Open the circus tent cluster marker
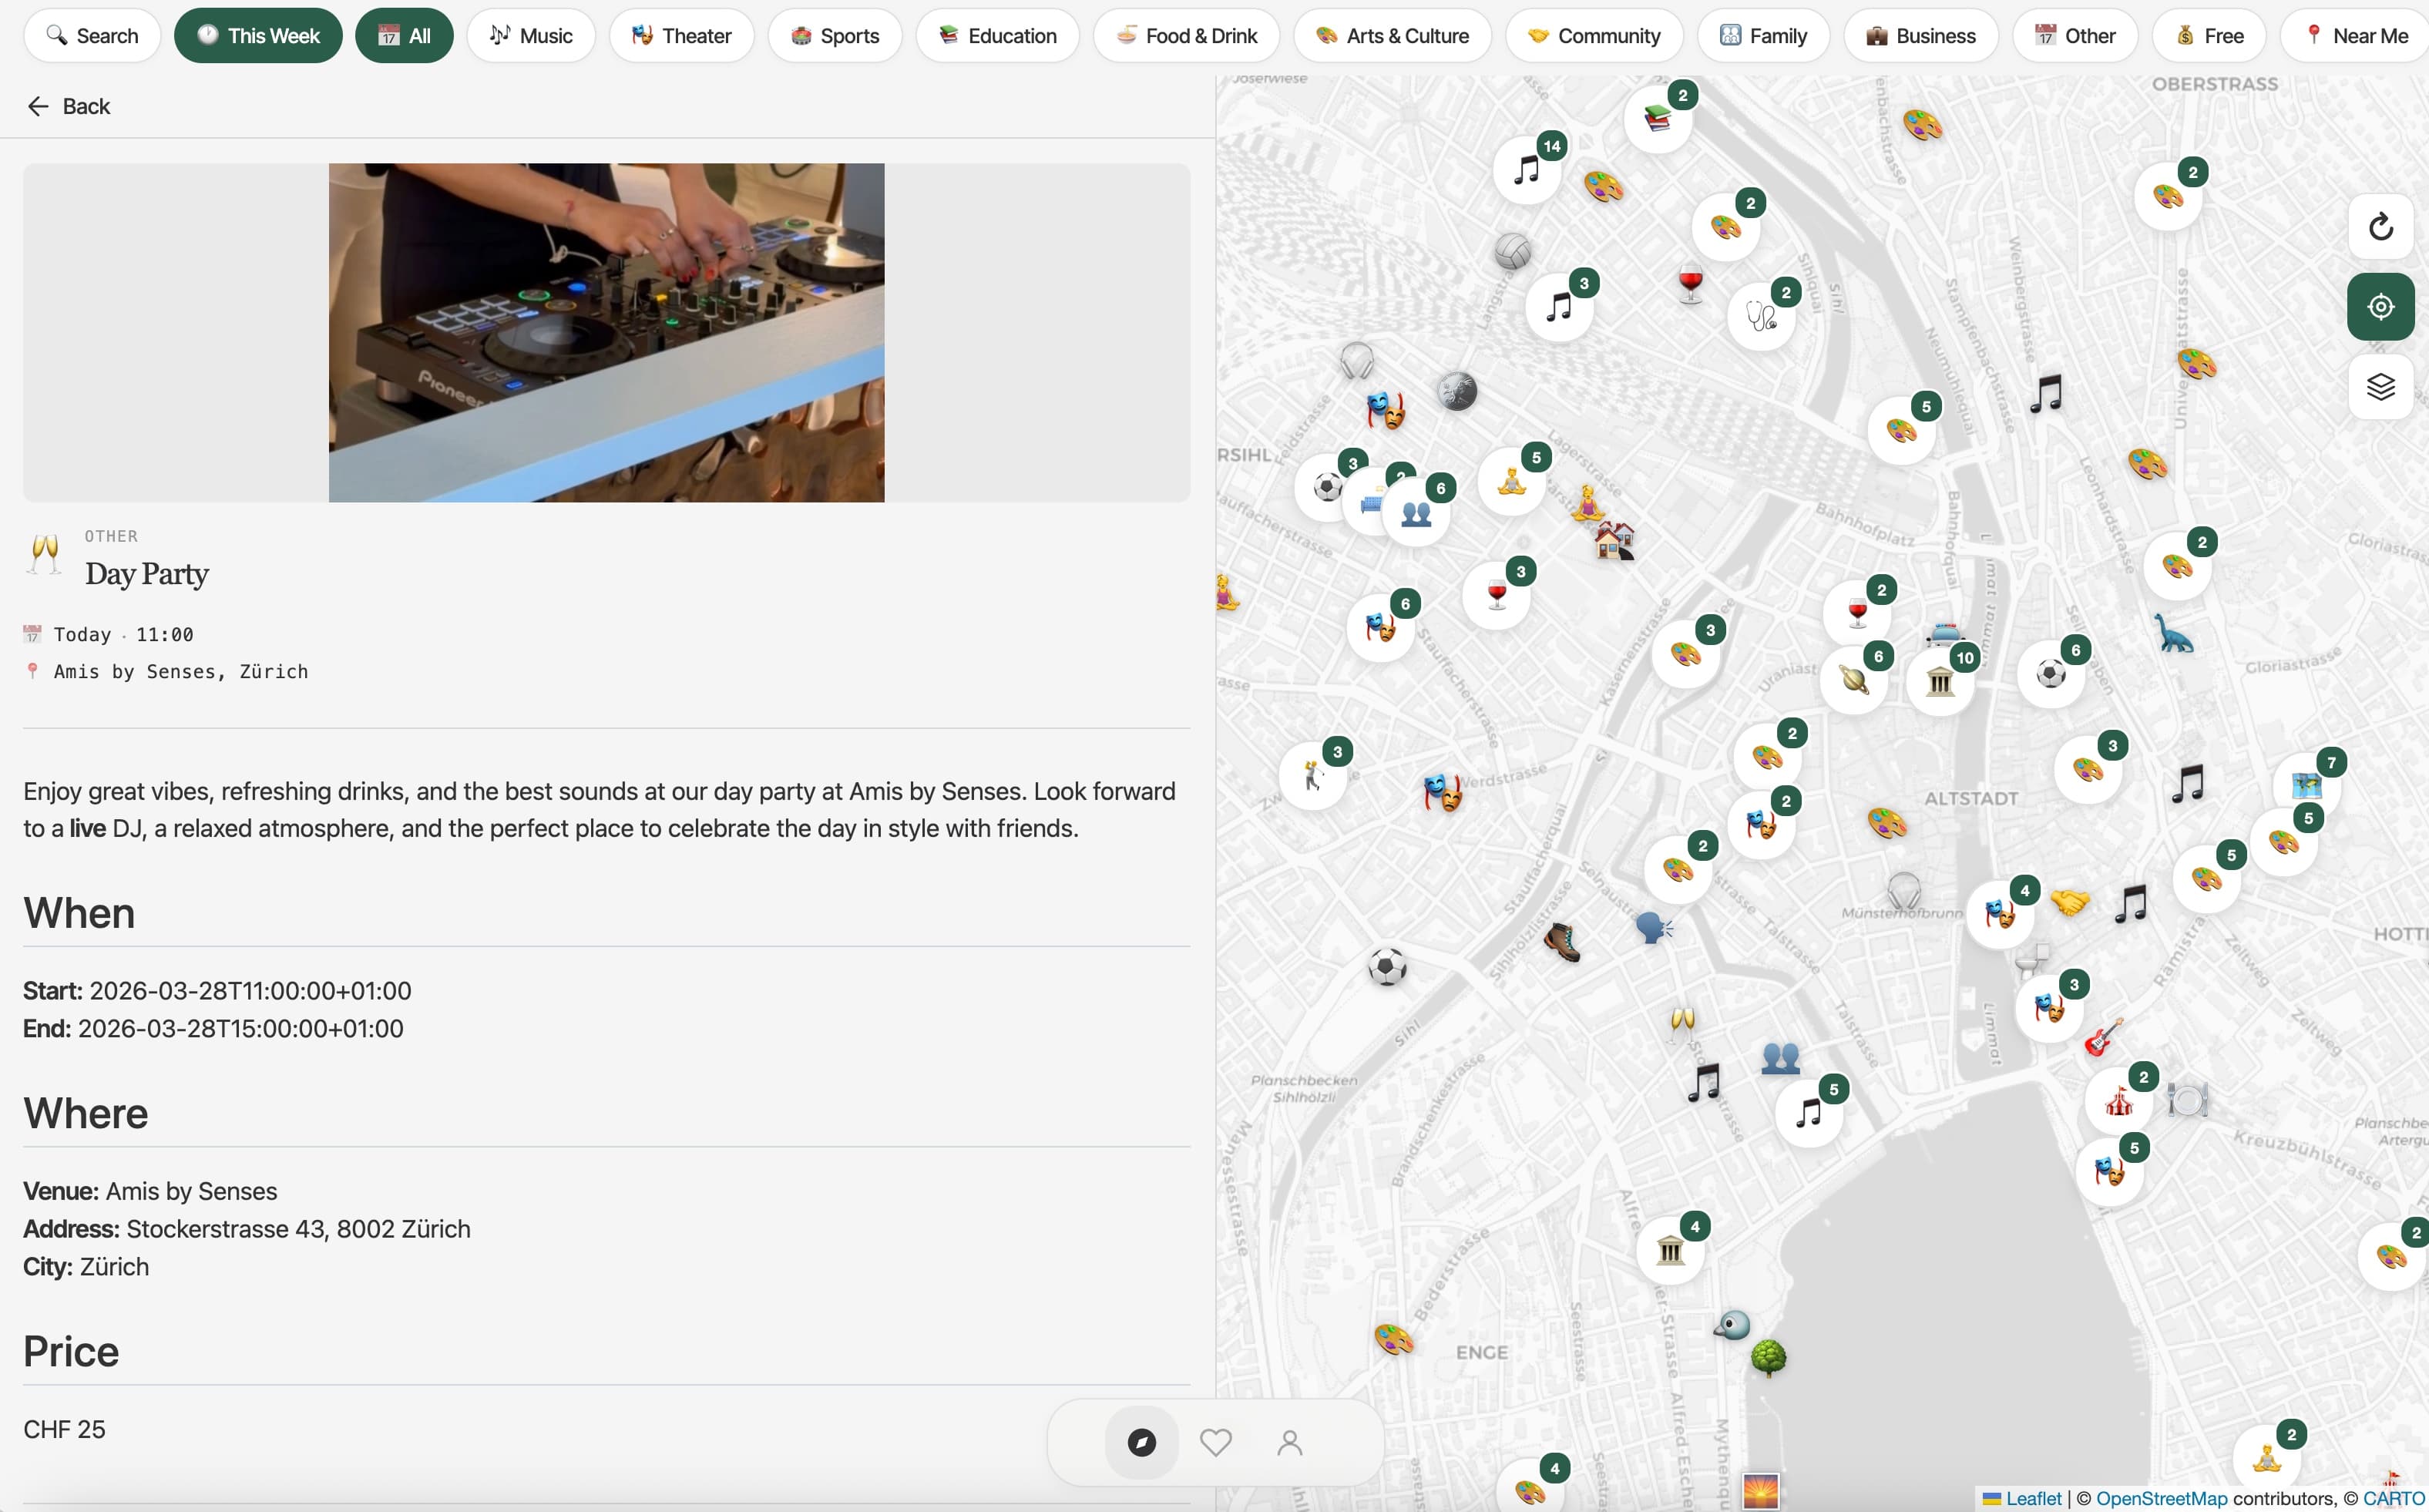The width and height of the screenshot is (2429, 1512). [x=2119, y=1101]
